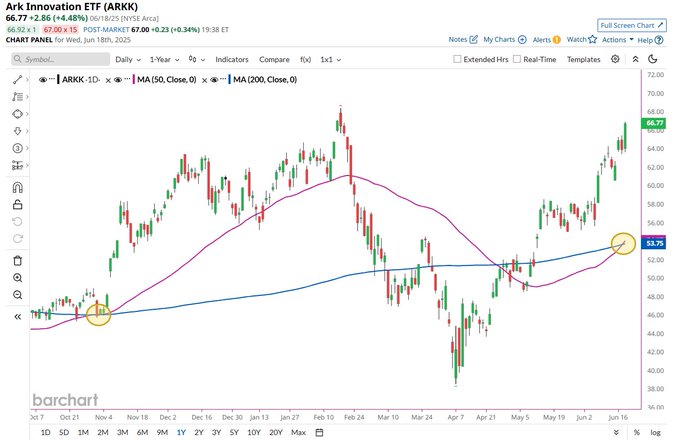Image resolution: width=680 pixels, height=442 pixels.
Task: Click the trash delete drawings icon
Action: [x=17, y=260]
